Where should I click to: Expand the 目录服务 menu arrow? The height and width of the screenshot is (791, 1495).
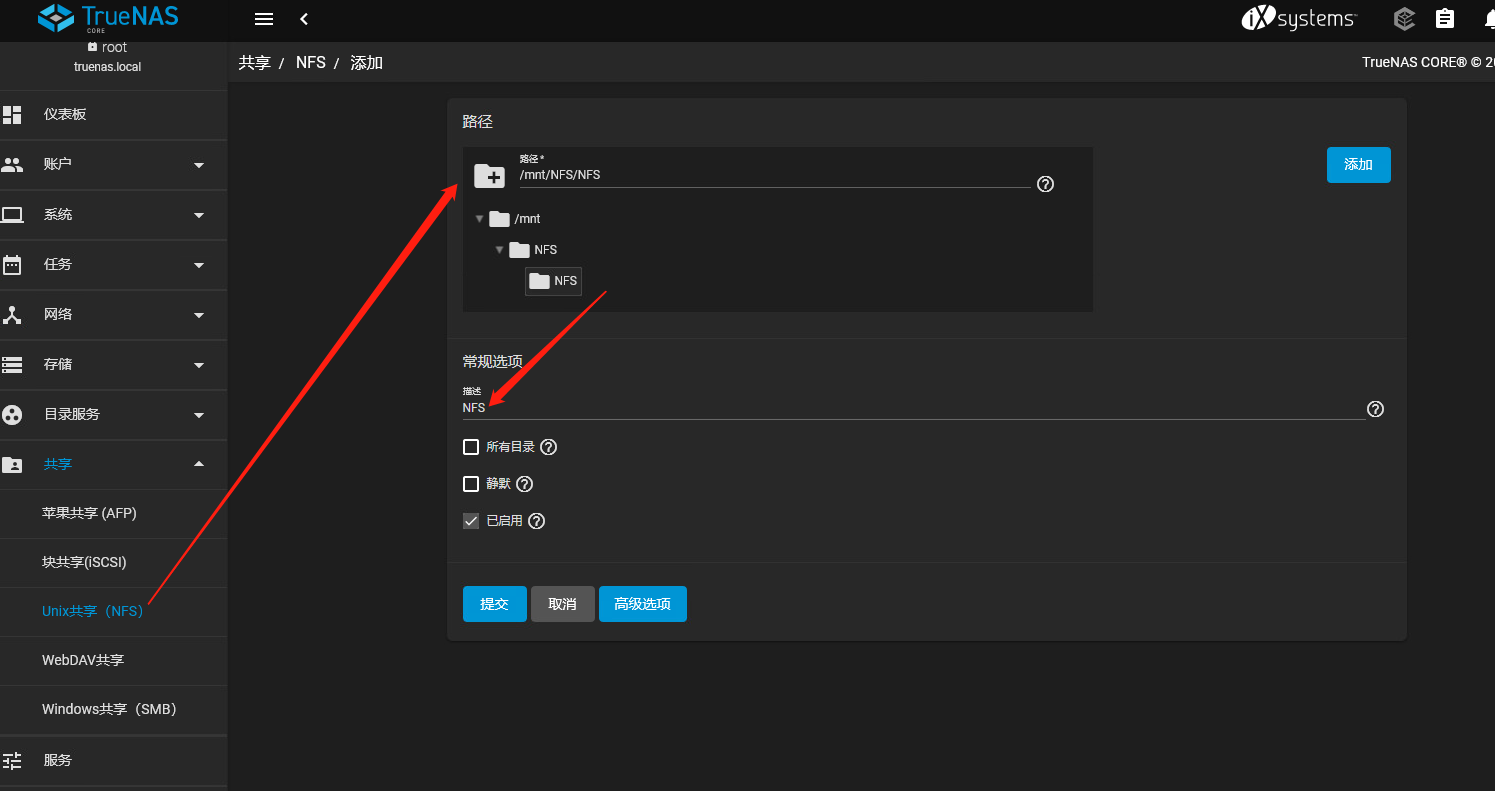[199, 415]
